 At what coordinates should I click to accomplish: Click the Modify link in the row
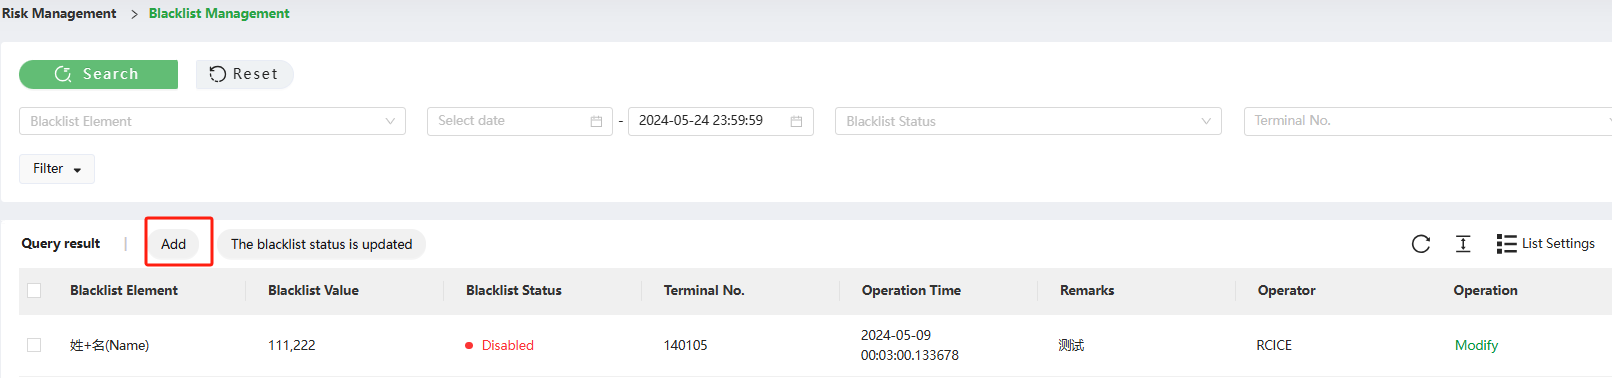pos(1476,345)
